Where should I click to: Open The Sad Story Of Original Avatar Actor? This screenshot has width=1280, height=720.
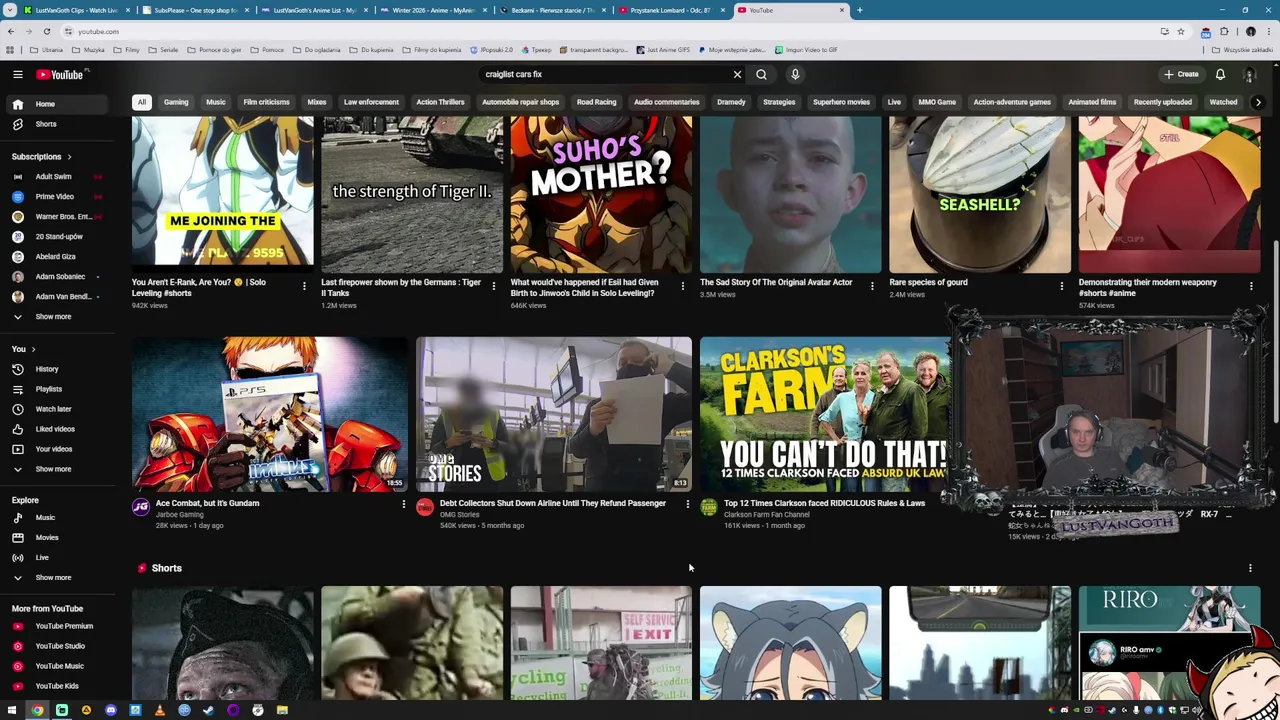point(776,282)
